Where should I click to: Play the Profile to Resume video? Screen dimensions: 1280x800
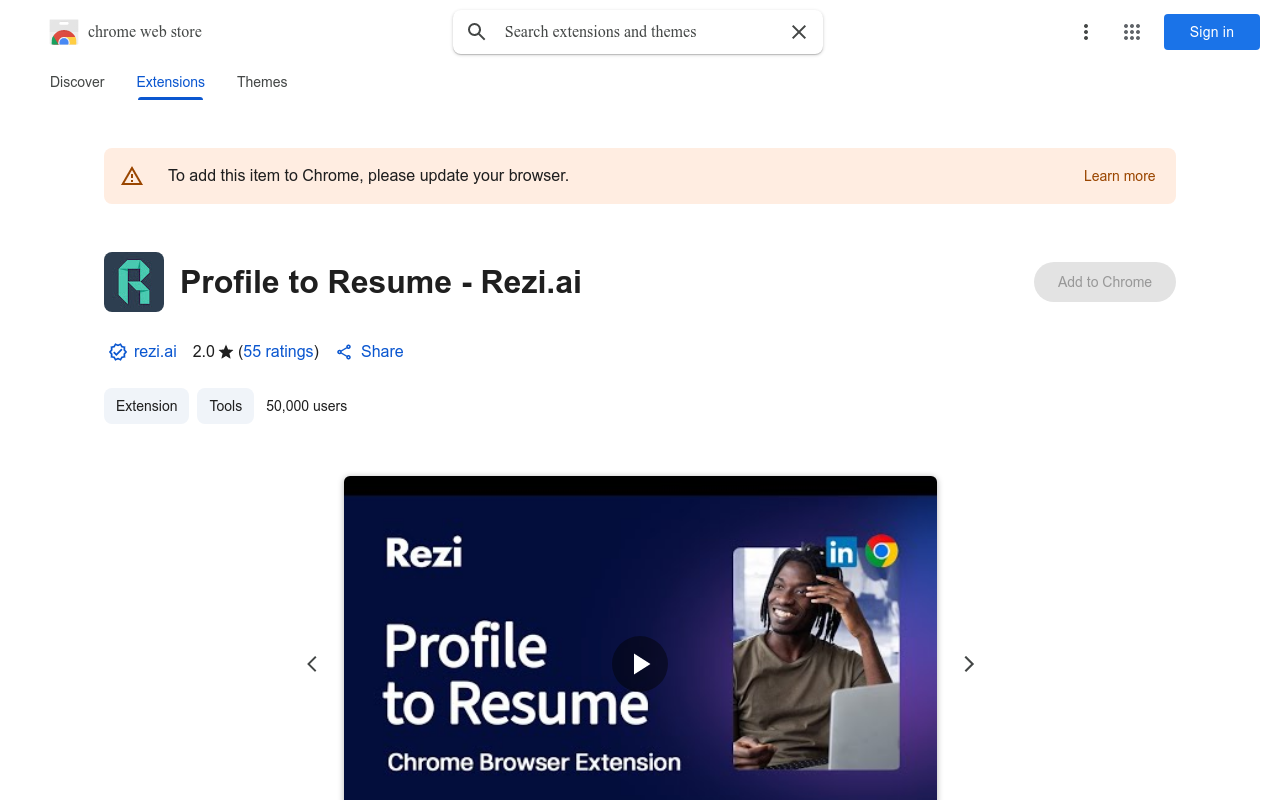[x=640, y=664]
